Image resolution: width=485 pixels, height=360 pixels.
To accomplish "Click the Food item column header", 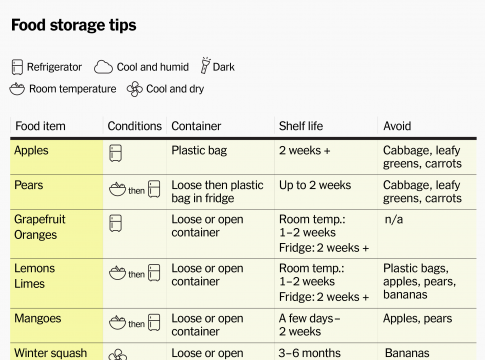I will click(40, 126).
